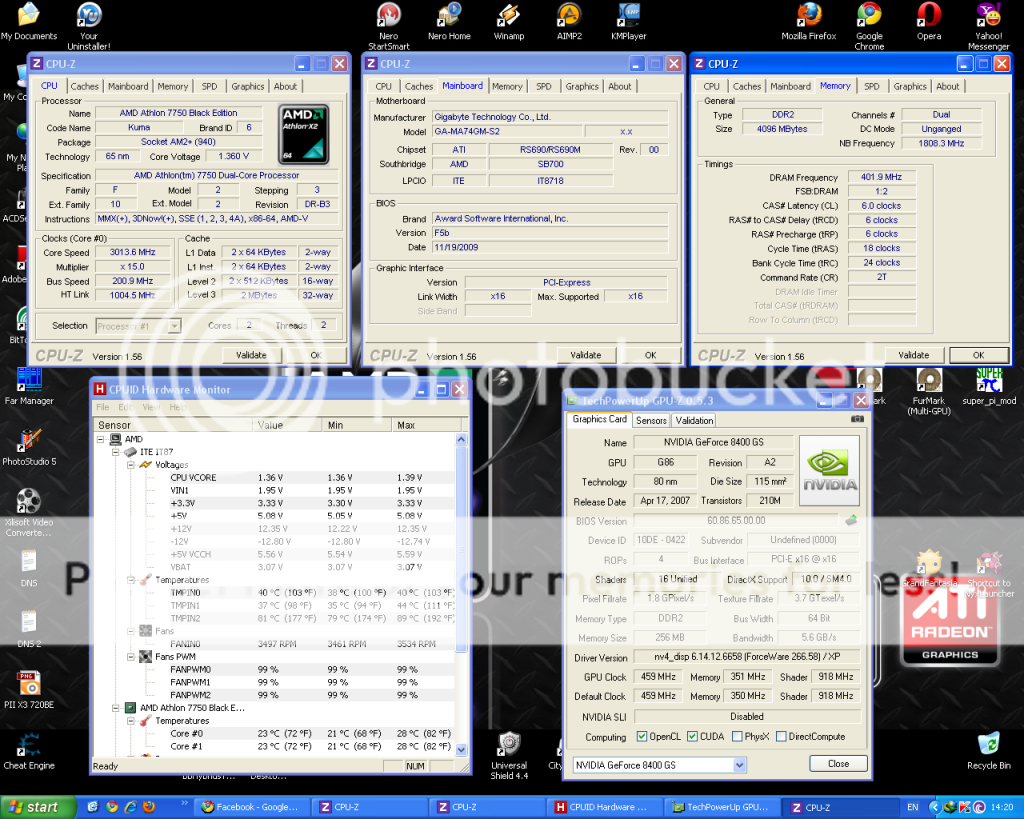Screen dimensions: 1024x819
Task: Click Validate in the Mainboard CPU-Z window
Action: point(585,355)
